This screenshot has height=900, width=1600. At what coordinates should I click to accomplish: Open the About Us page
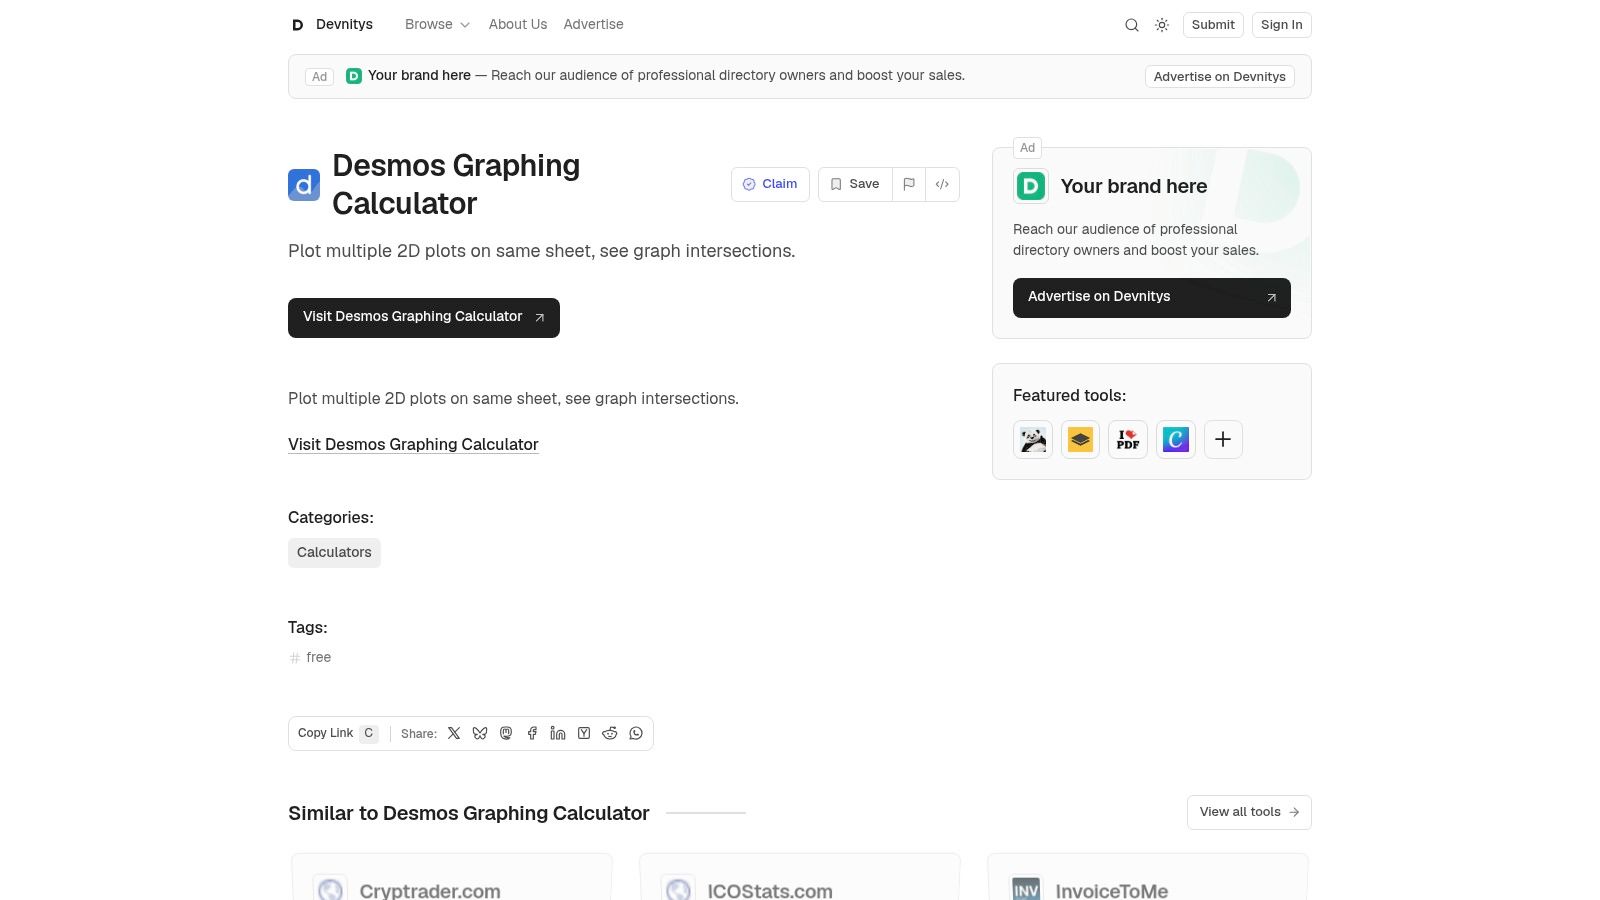[x=518, y=25]
